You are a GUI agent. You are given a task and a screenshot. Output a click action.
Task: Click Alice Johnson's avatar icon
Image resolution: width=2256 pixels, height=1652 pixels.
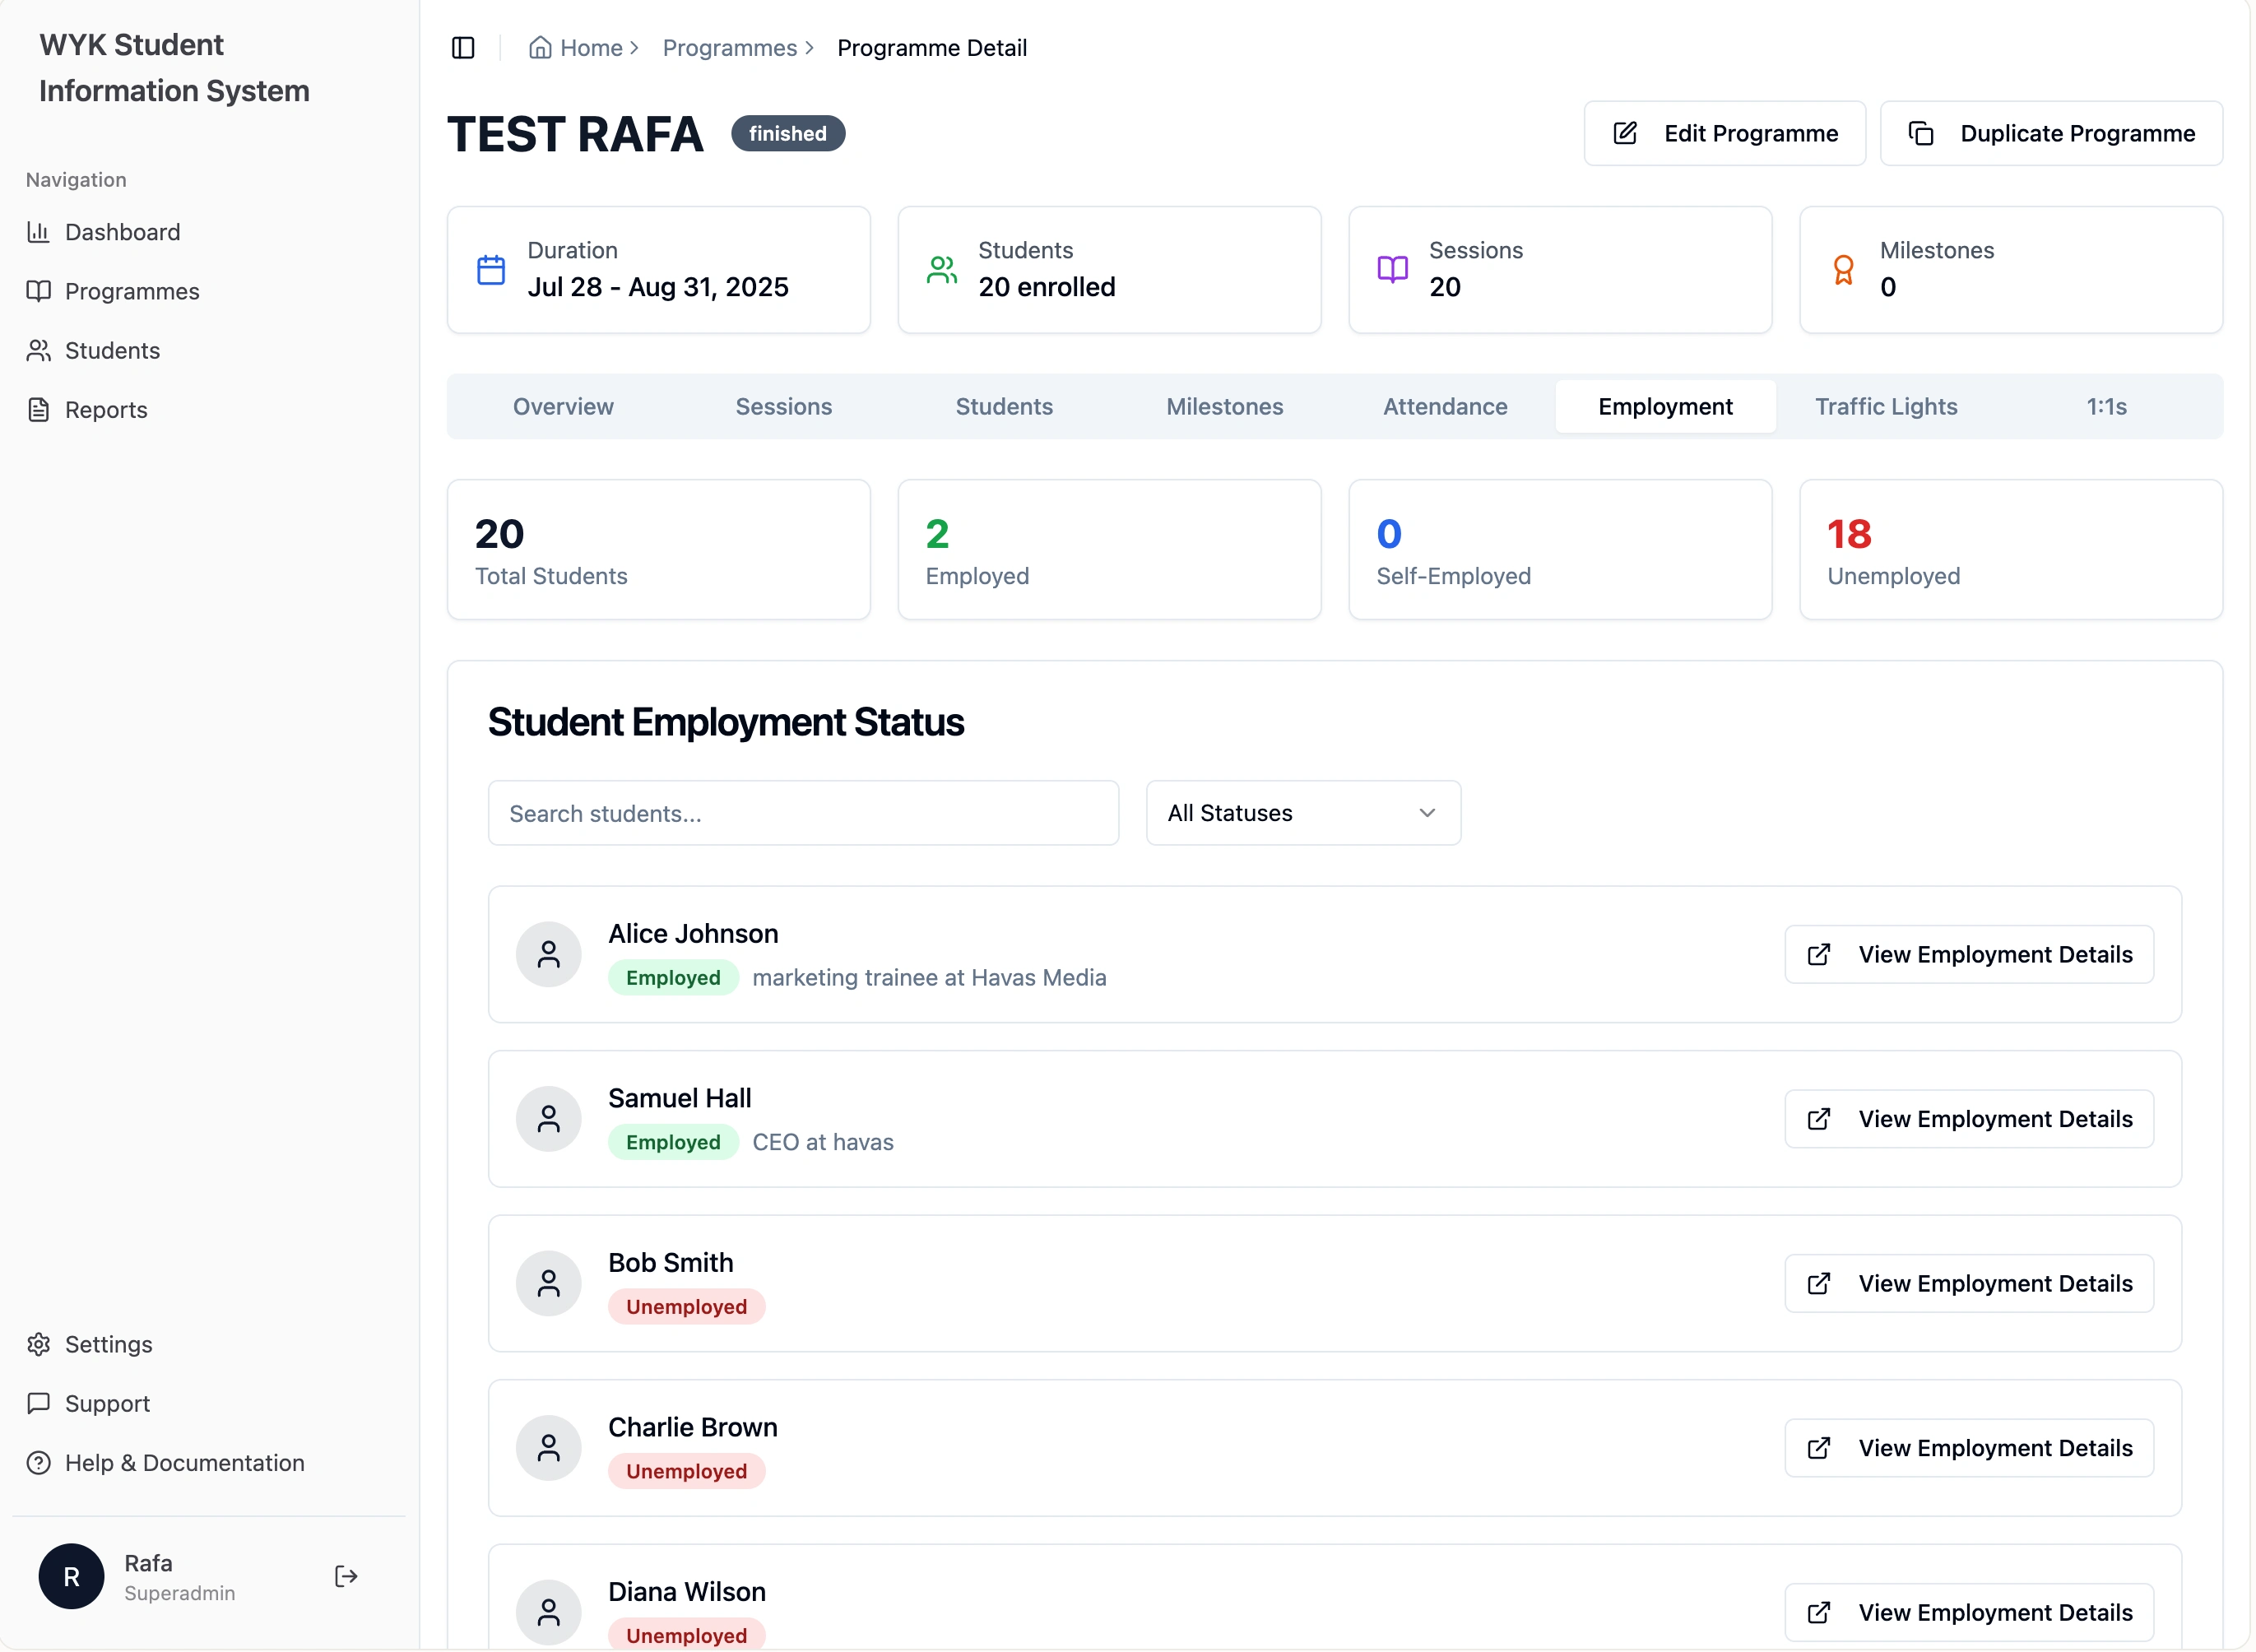[548, 954]
